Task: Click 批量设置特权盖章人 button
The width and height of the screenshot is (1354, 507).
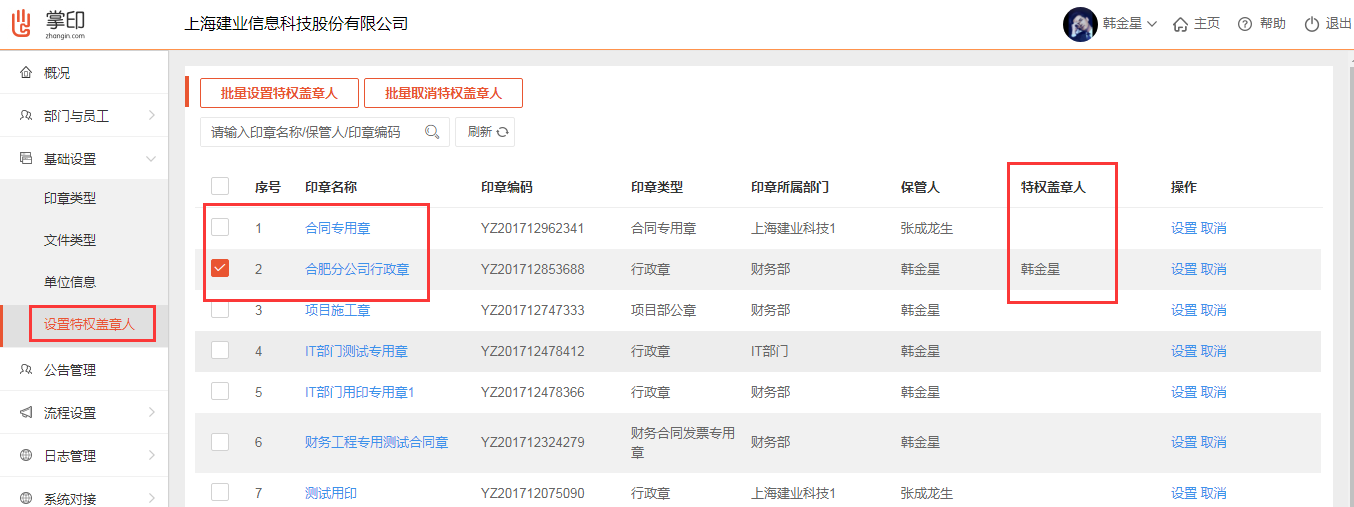Action: pyautogui.click(x=279, y=93)
